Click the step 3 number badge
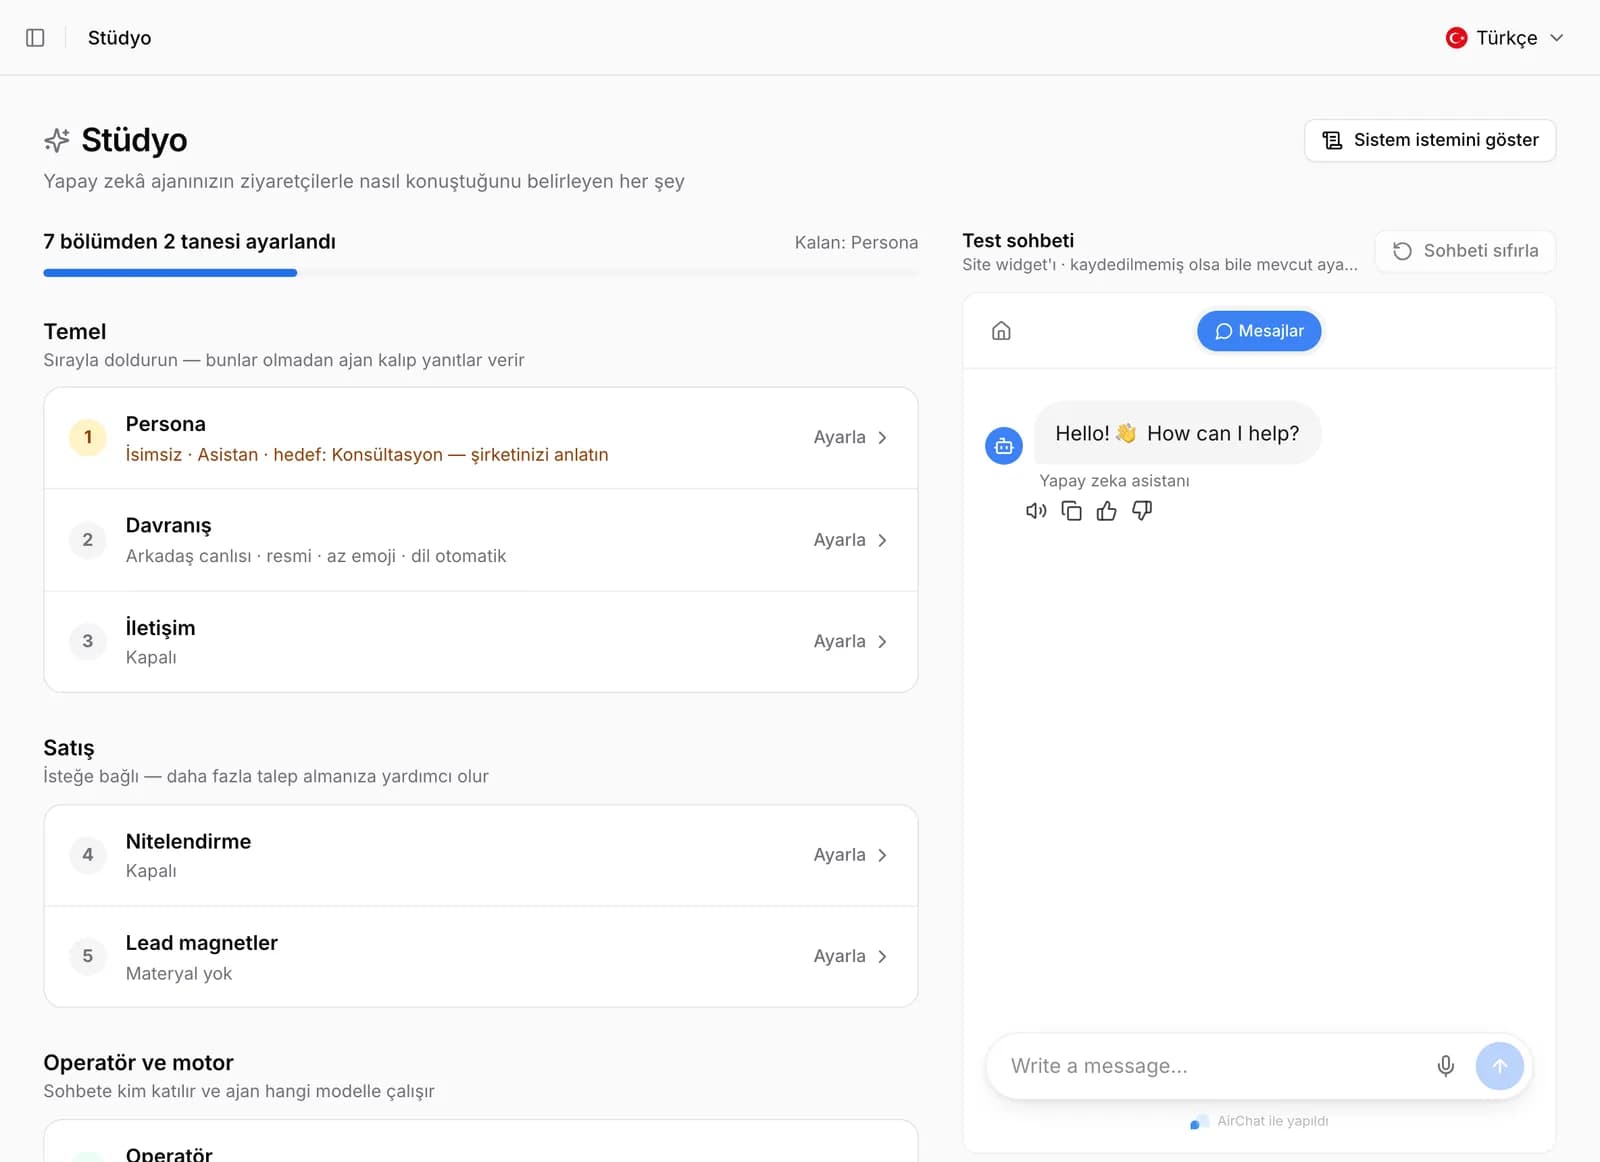The image size is (1600, 1162). [x=88, y=641]
